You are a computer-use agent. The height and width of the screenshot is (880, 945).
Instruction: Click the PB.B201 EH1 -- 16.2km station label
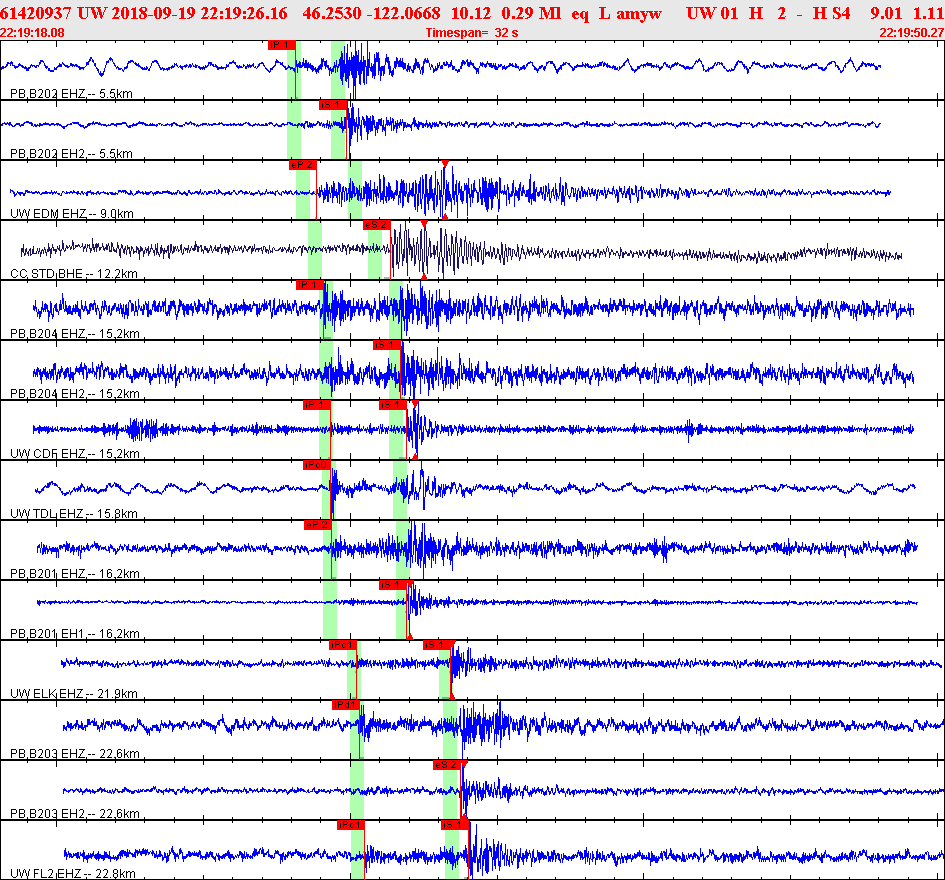point(75,633)
